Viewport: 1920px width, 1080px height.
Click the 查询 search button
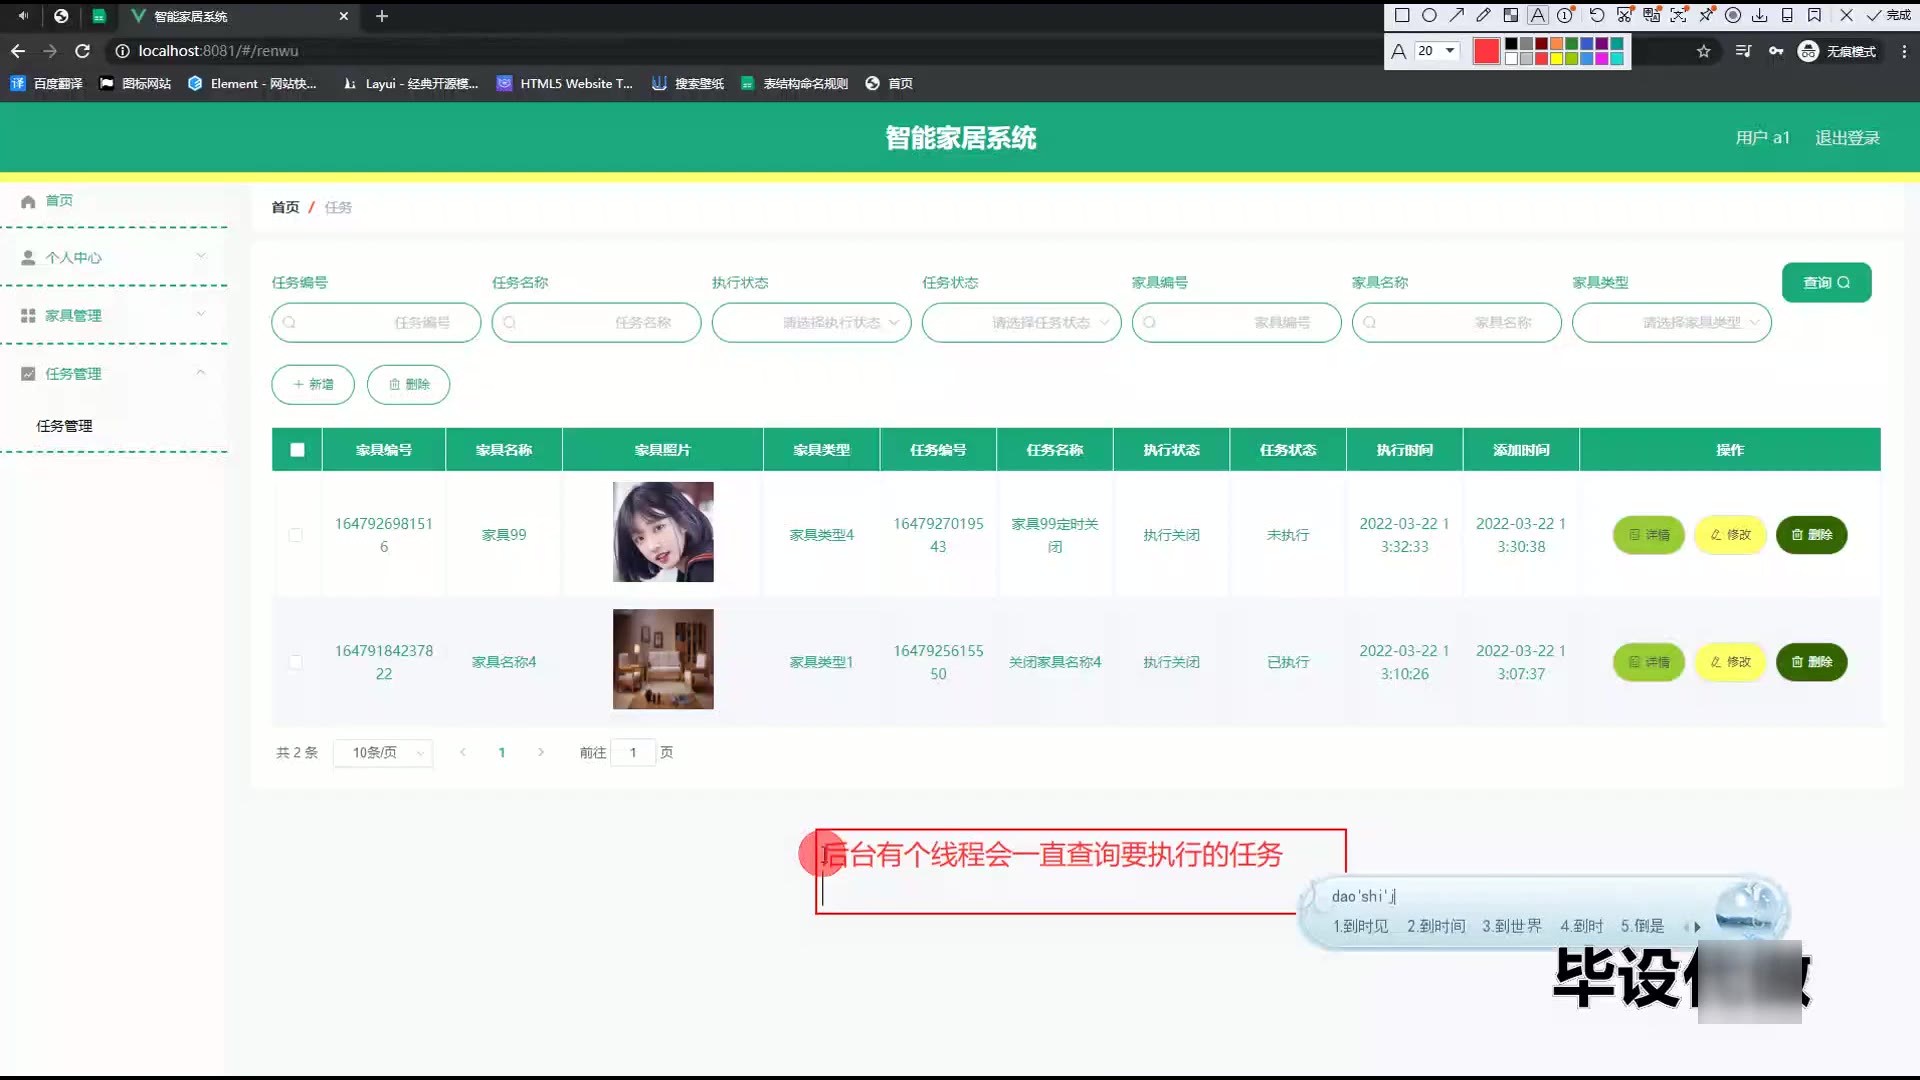point(1826,282)
